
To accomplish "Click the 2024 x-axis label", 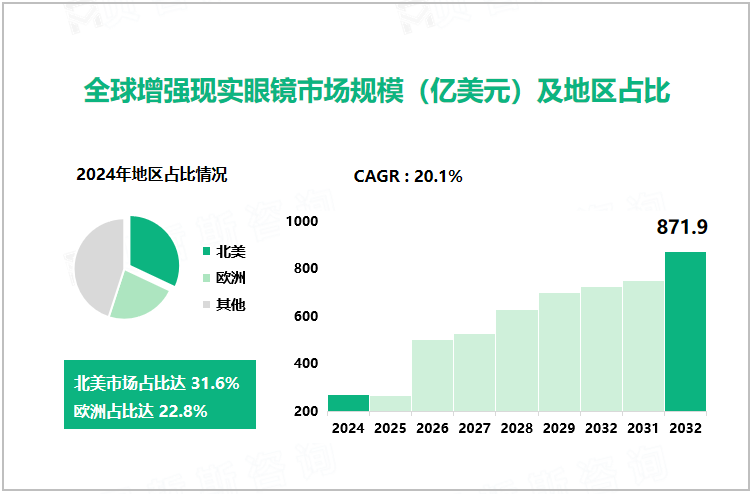I will pos(348,428).
